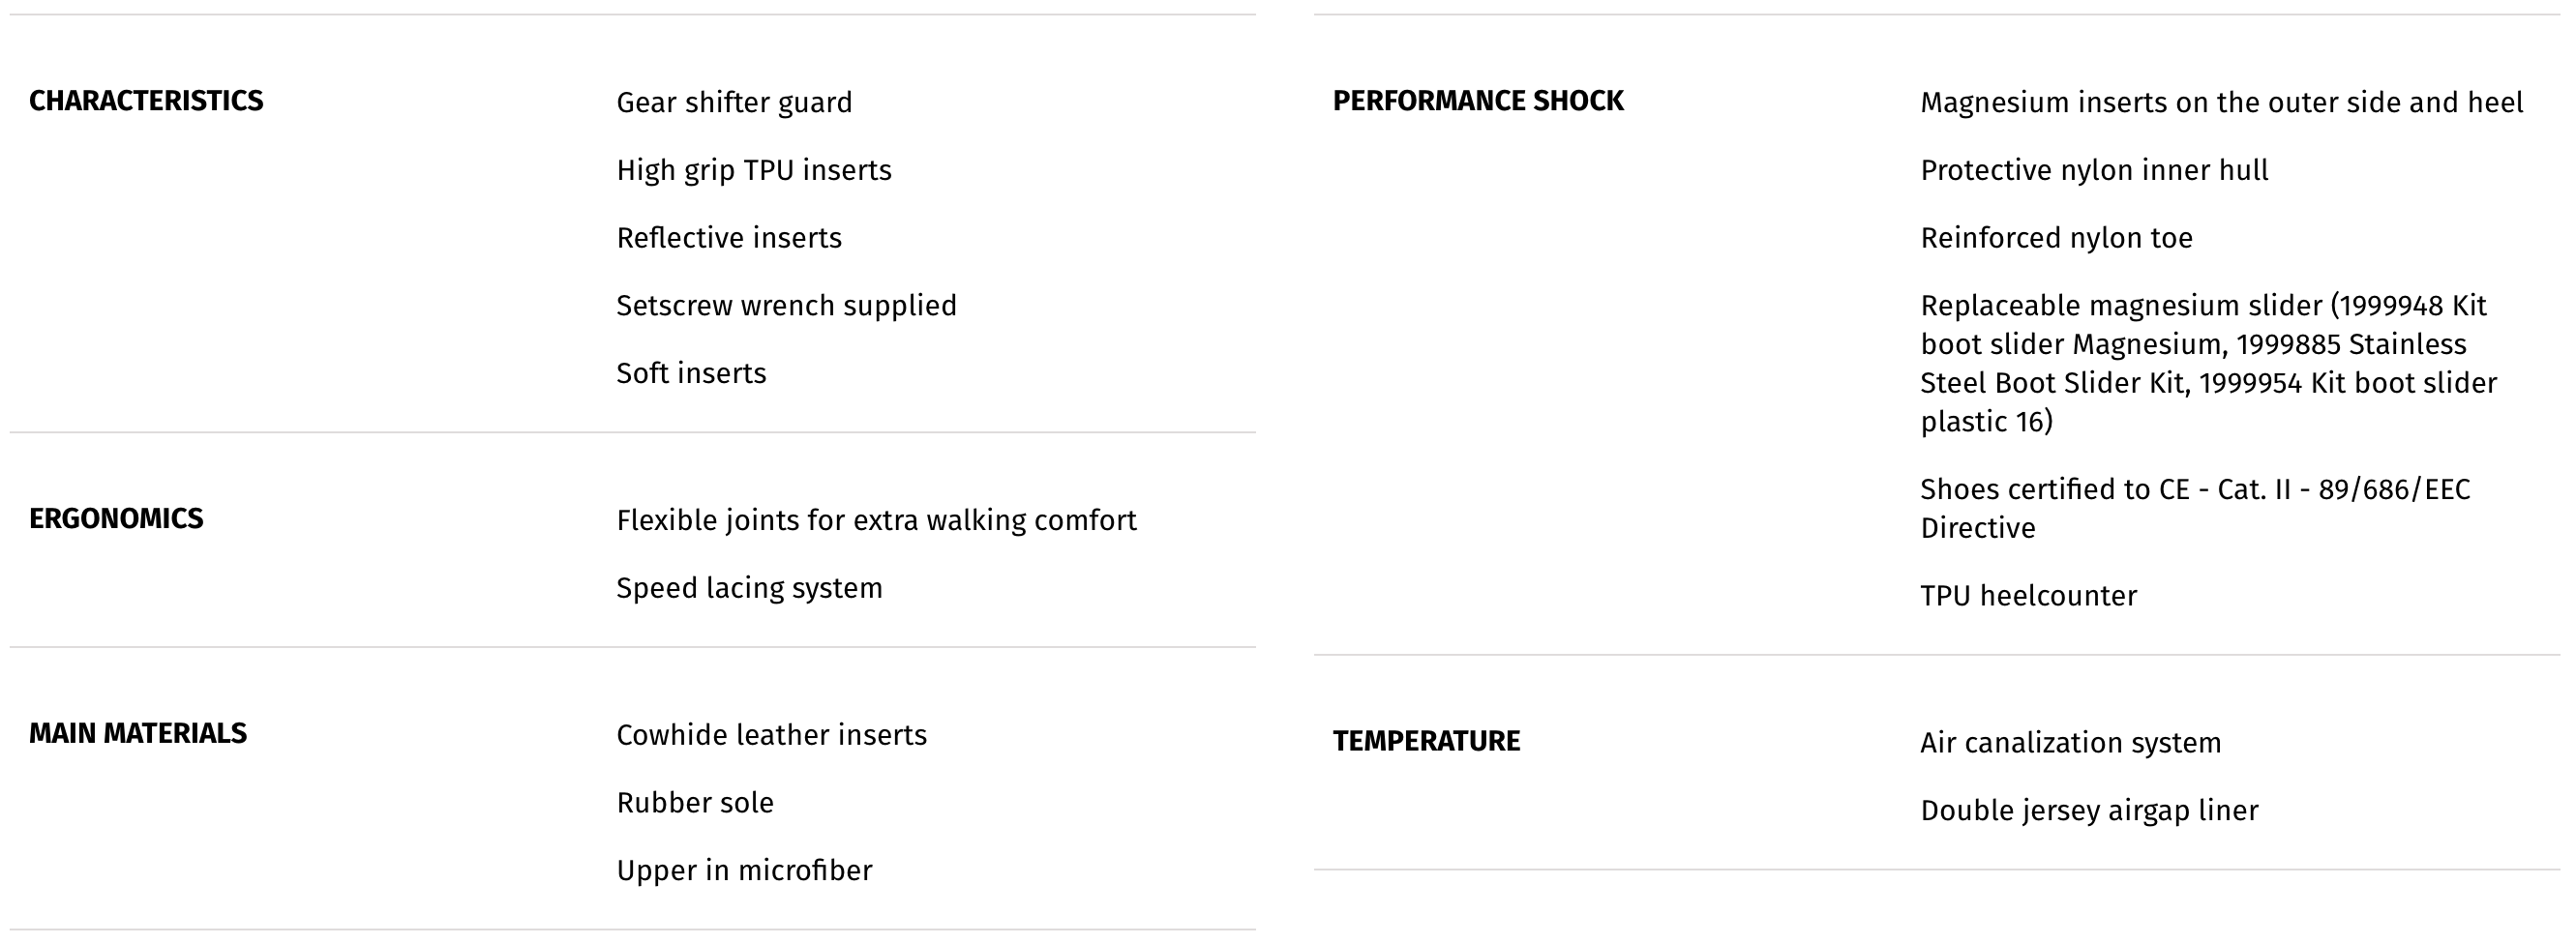Screen dimensions: 2576x944
Task: Click the Replaceable magnesium slider paragraph
Action: [2208, 363]
